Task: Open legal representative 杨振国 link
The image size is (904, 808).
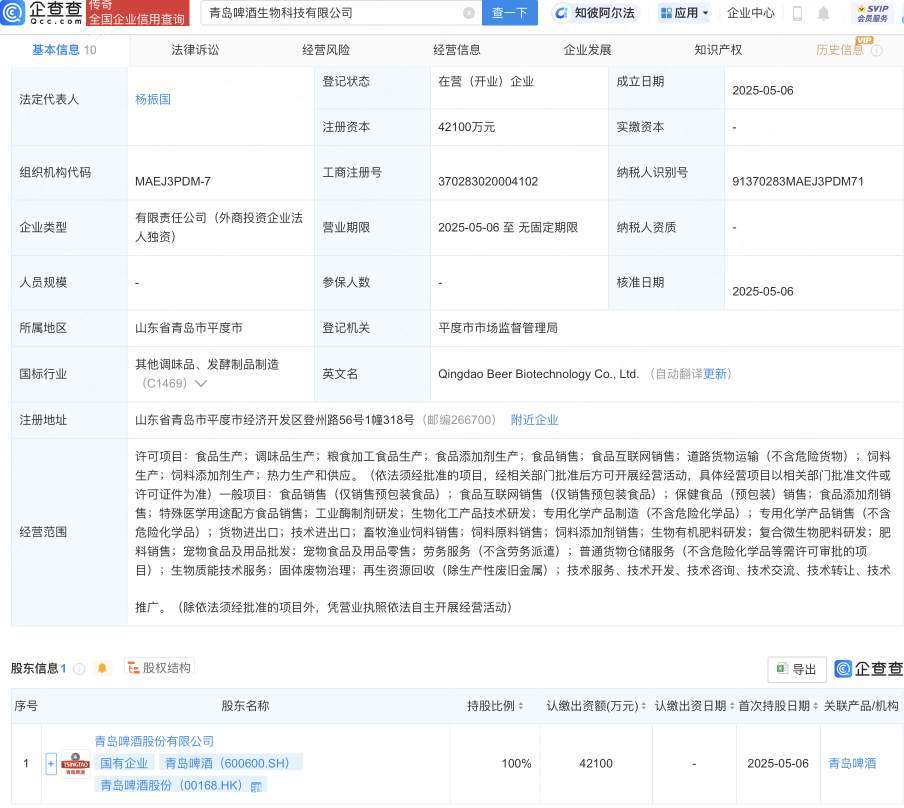Action: tap(153, 99)
